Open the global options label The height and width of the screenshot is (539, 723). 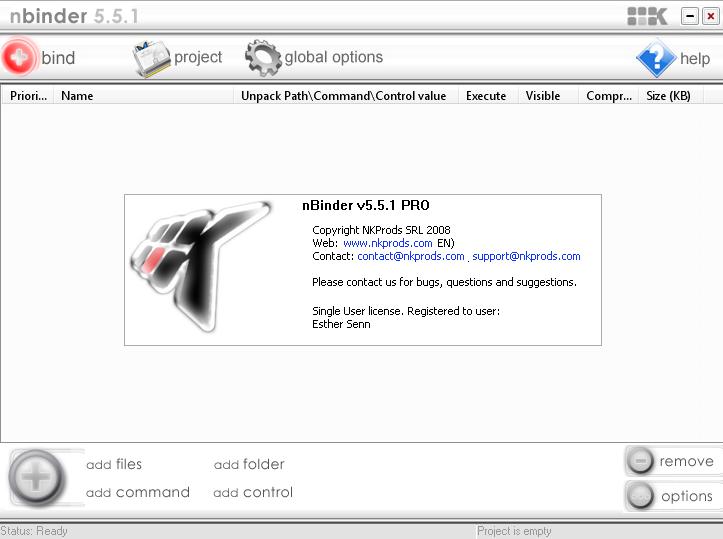(x=333, y=57)
